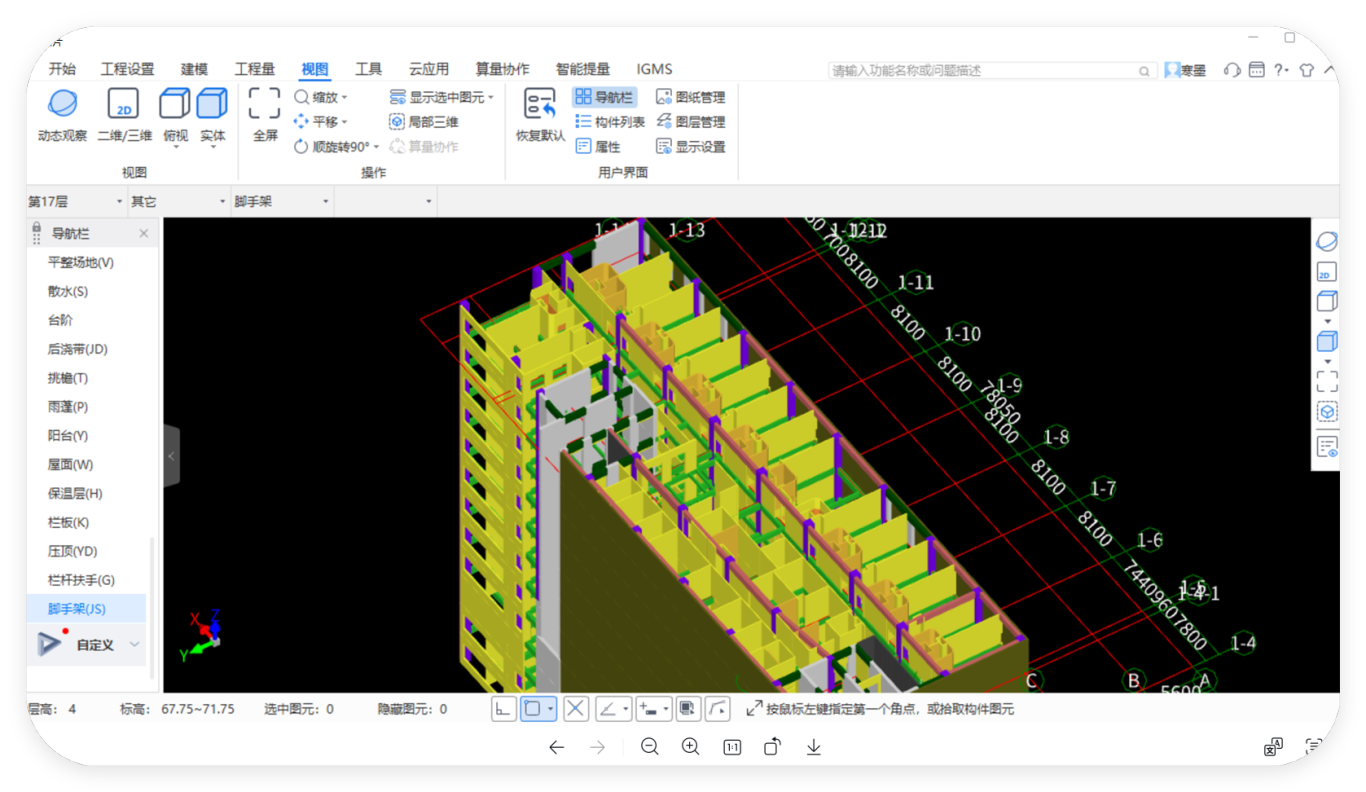Screen dimensions: 1366x792
Task: Switch to the 工程设置 tab
Action: [127, 69]
